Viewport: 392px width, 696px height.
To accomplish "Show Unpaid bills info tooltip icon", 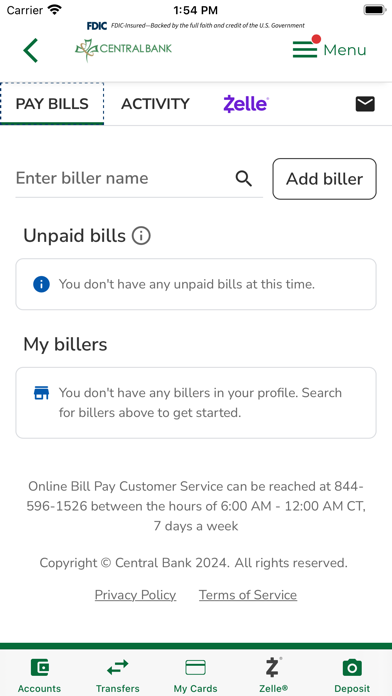I will pos(141,236).
